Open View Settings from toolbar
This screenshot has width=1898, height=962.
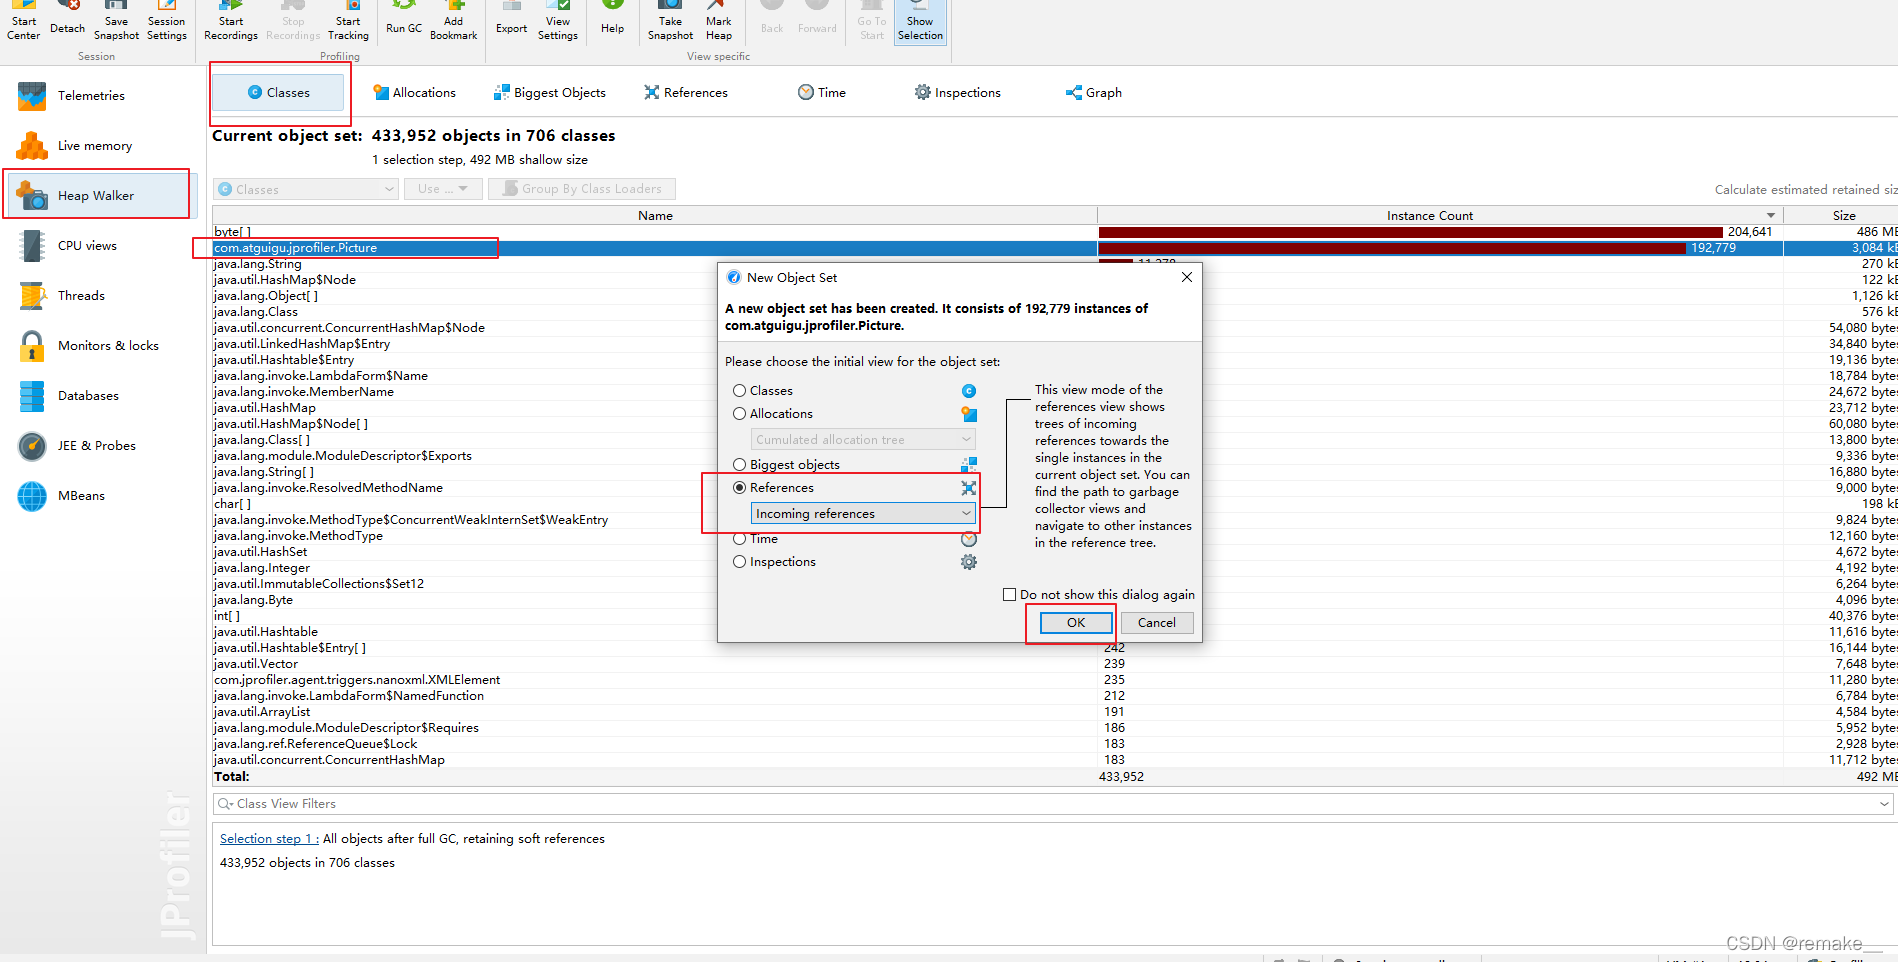point(558,21)
